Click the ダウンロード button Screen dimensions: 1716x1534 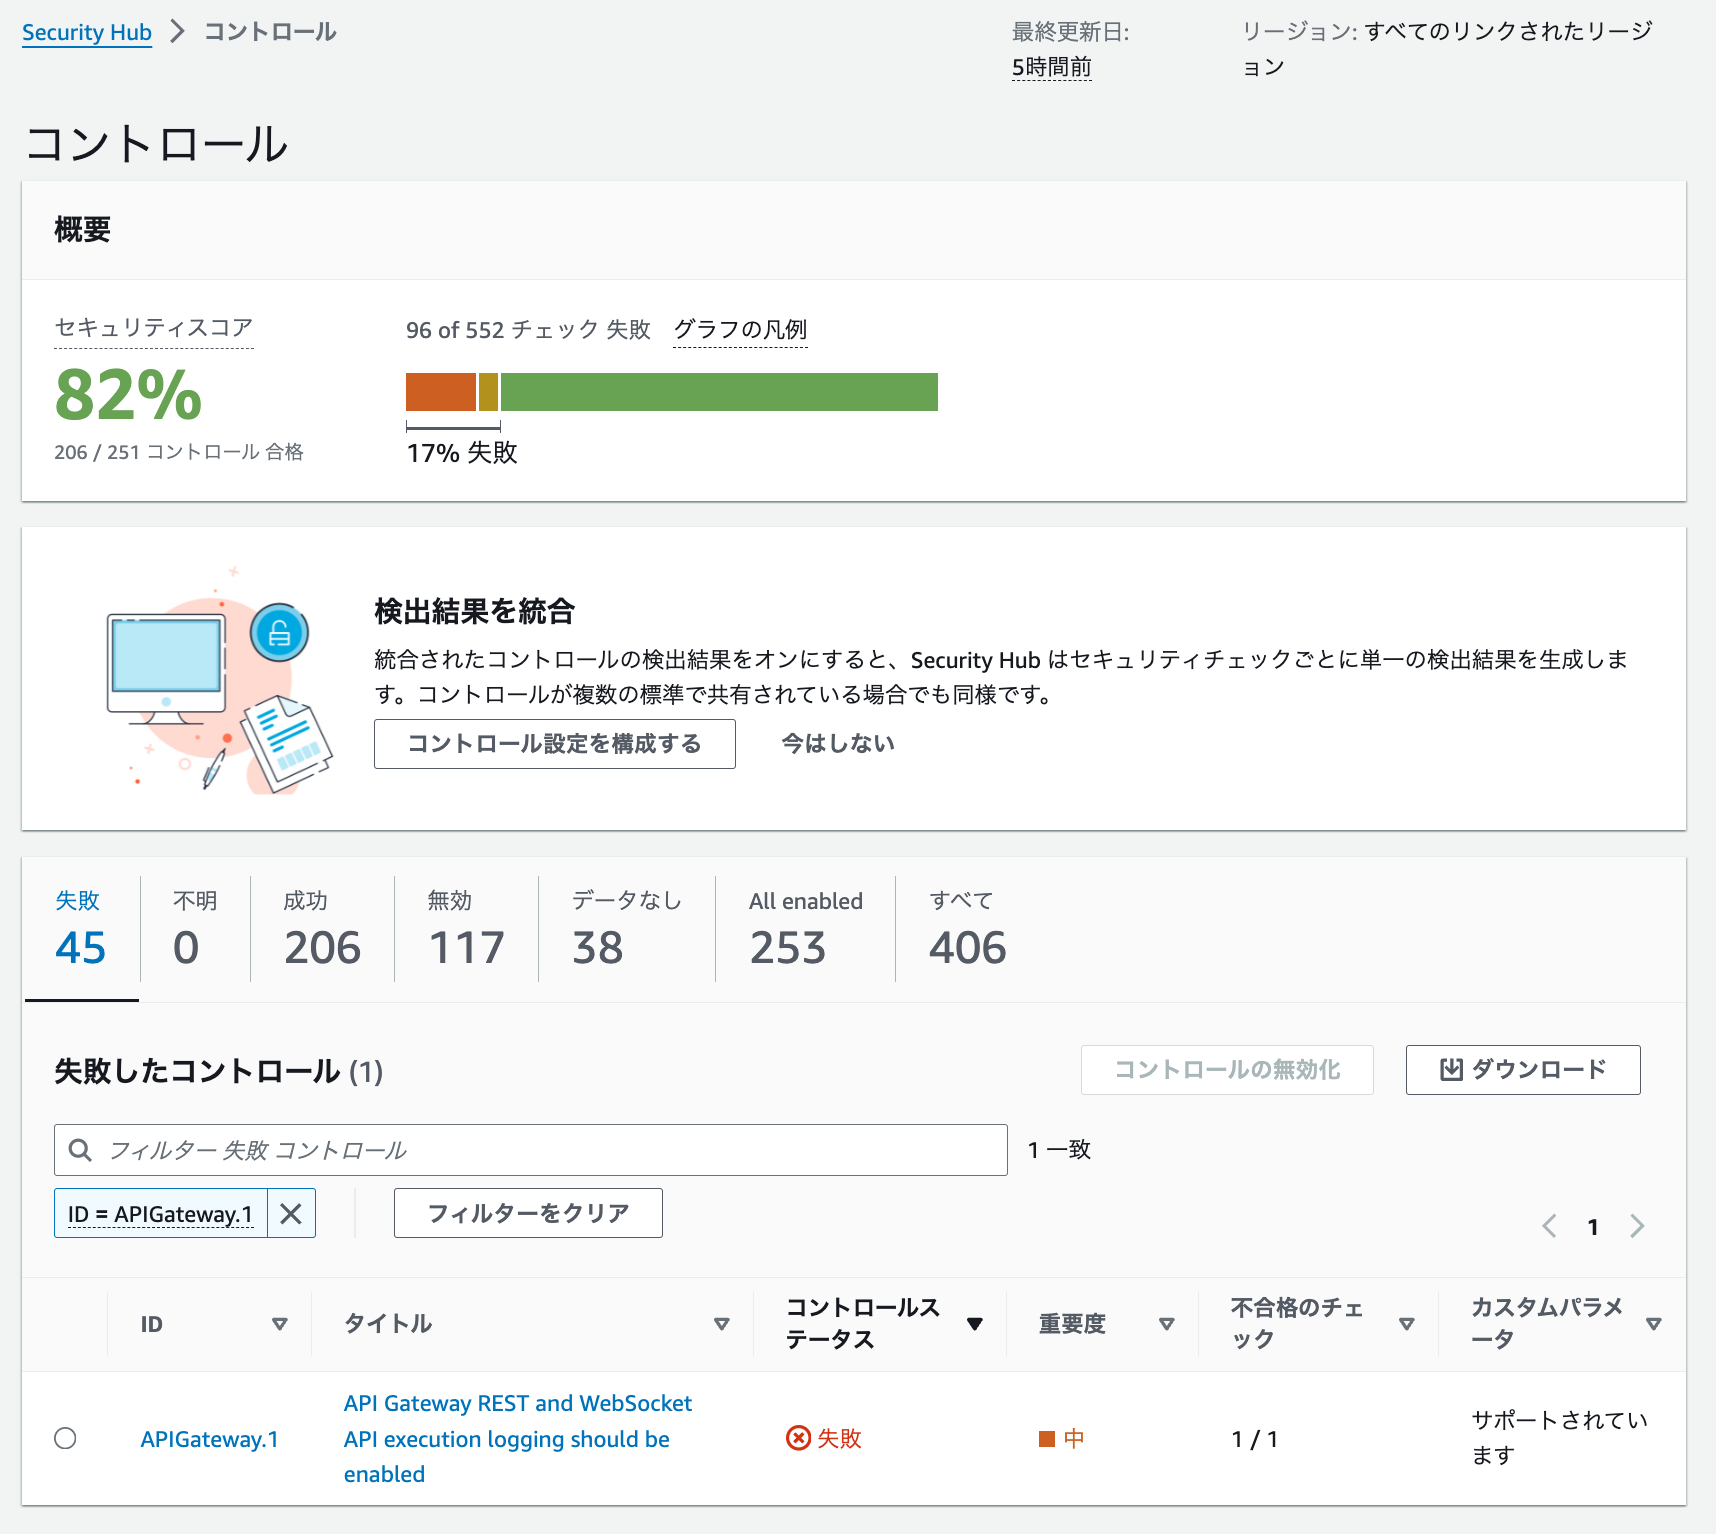[x=1523, y=1070]
